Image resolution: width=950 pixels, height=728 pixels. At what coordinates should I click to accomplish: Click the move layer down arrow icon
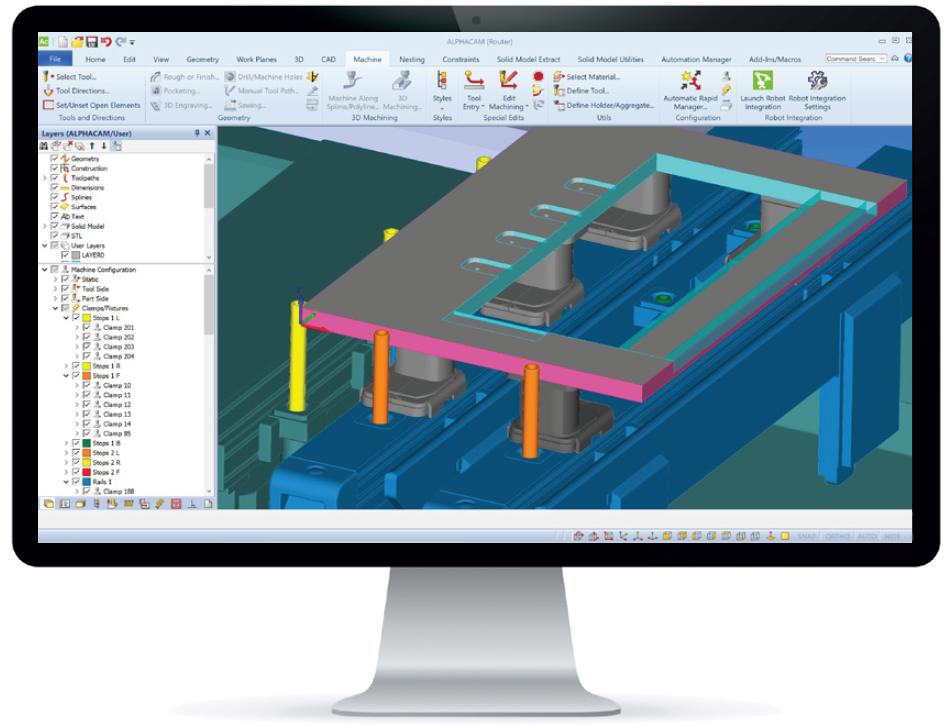click(104, 146)
